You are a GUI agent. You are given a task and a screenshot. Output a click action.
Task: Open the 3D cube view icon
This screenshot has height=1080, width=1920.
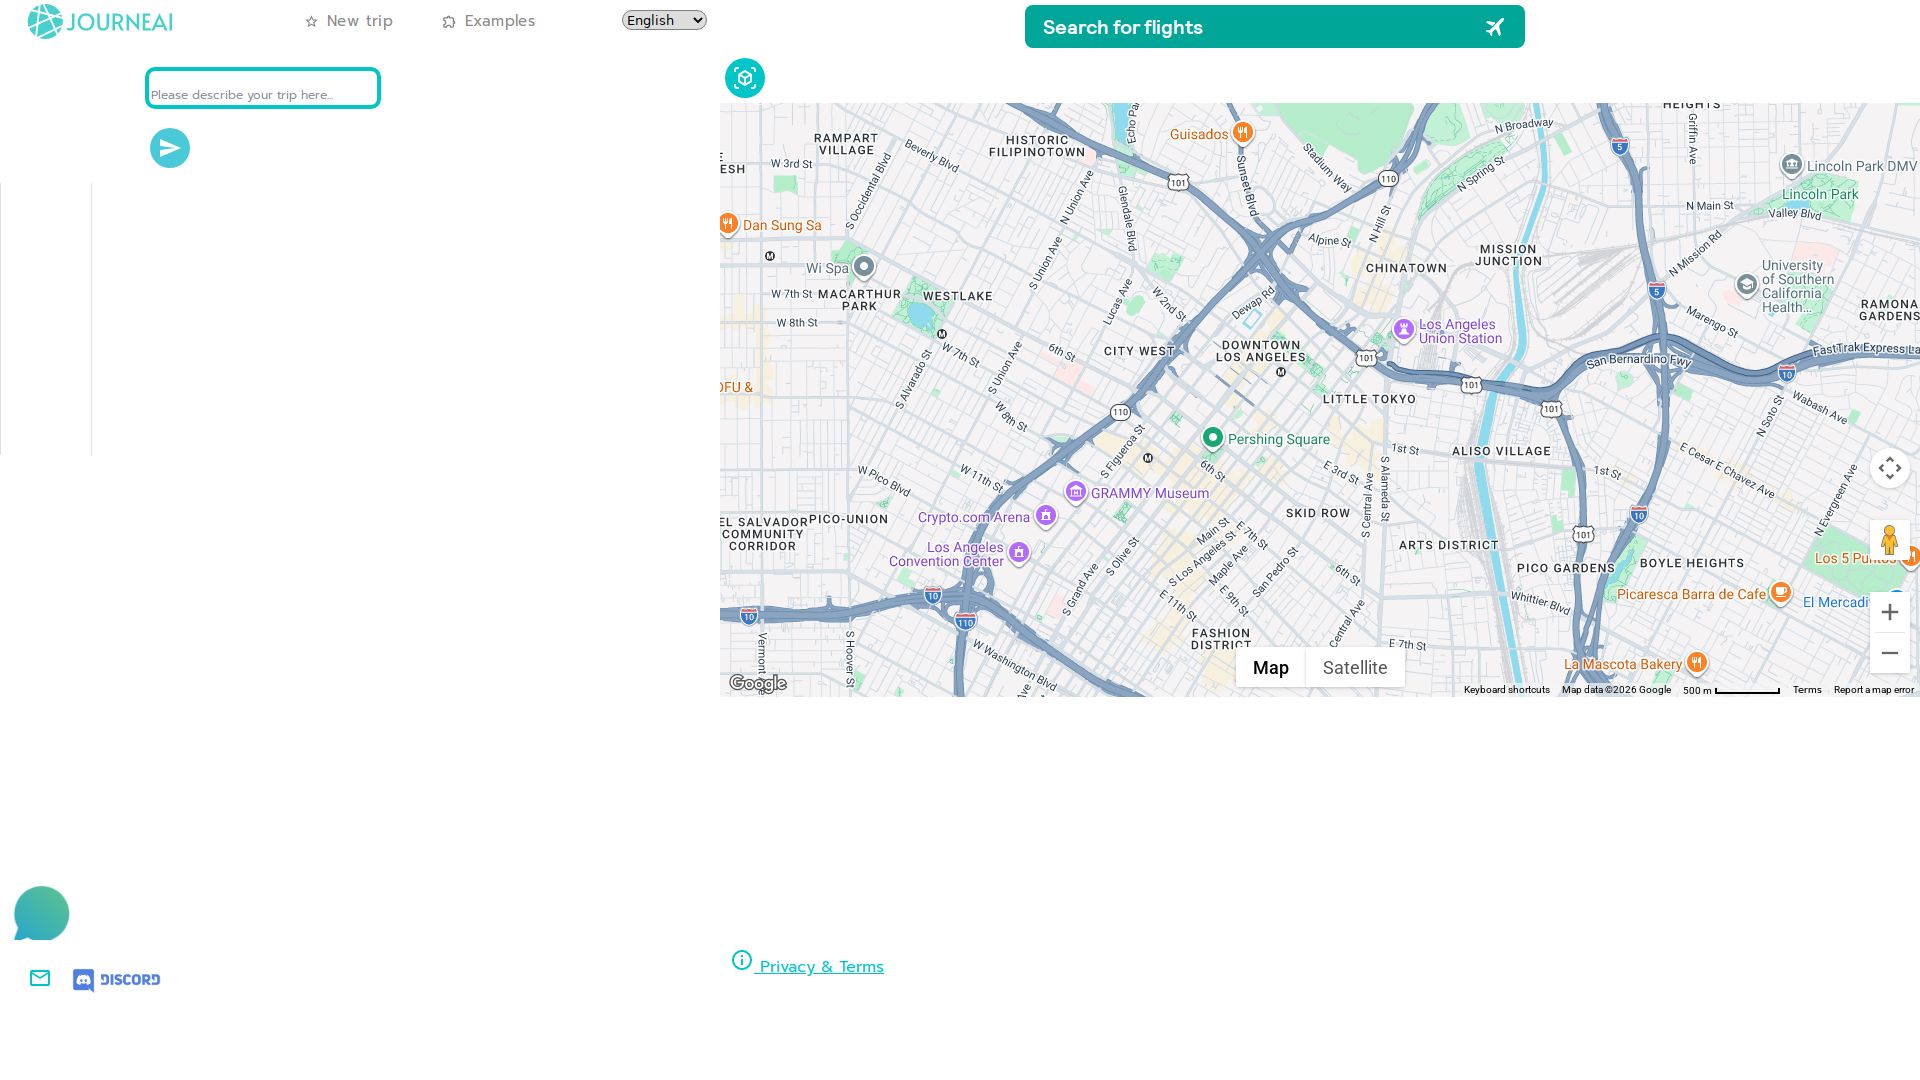(x=745, y=78)
